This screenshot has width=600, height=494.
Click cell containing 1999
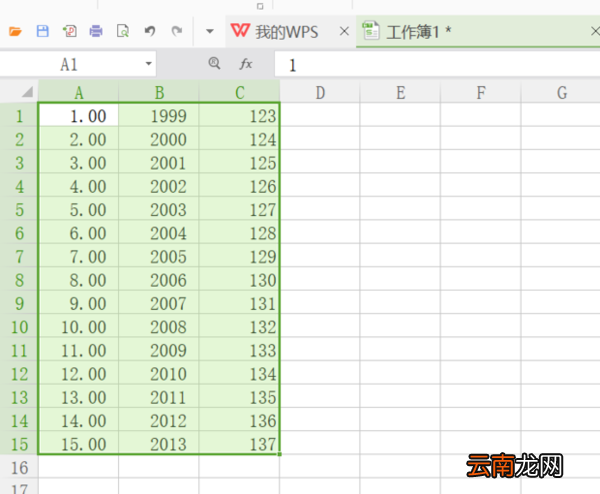click(159, 116)
